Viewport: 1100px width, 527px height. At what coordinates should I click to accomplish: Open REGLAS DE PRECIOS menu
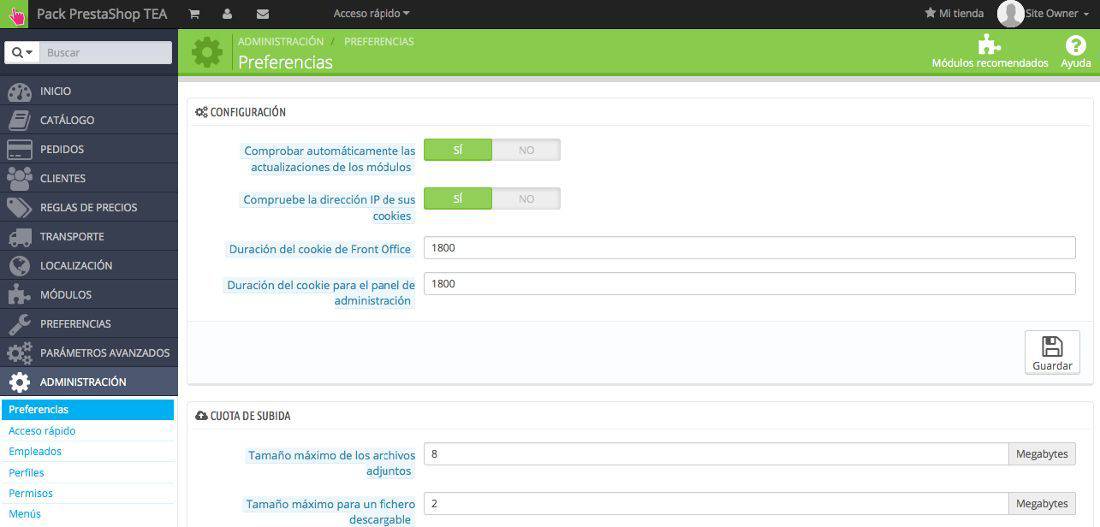point(89,208)
